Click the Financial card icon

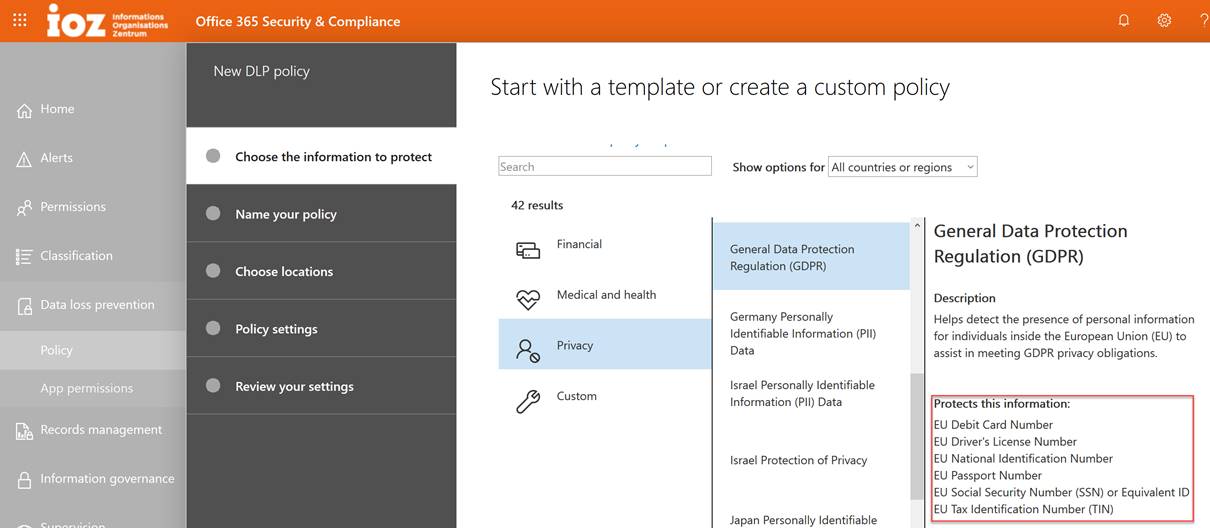(528, 250)
